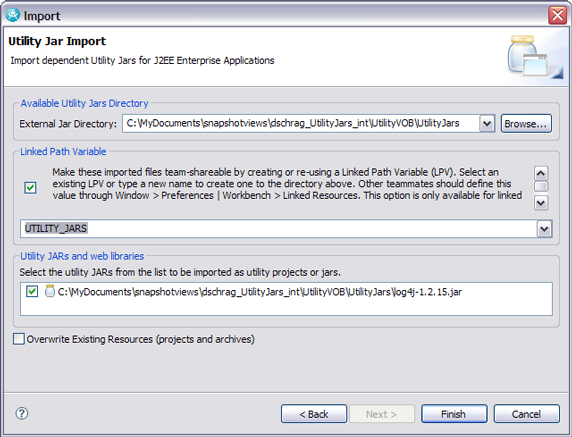This screenshot has width=572, height=437.
Task: Toggle the Linked Path Variable checkbox
Action: click(x=30, y=187)
